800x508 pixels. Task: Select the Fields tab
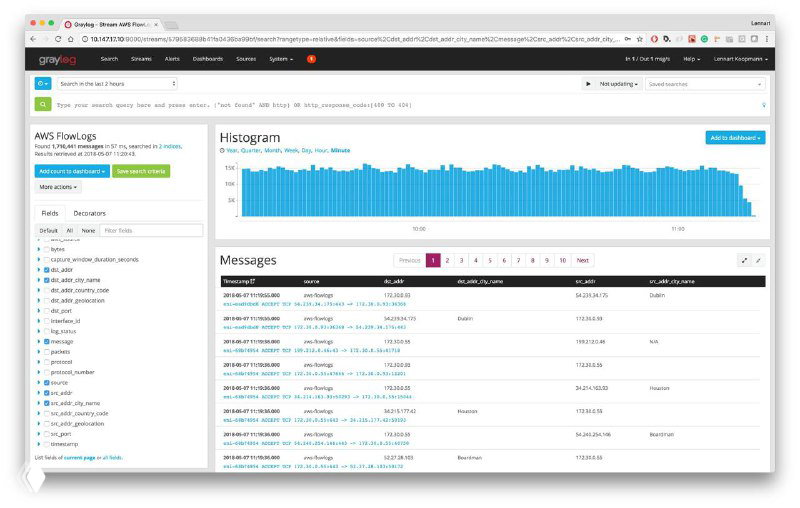(49, 213)
